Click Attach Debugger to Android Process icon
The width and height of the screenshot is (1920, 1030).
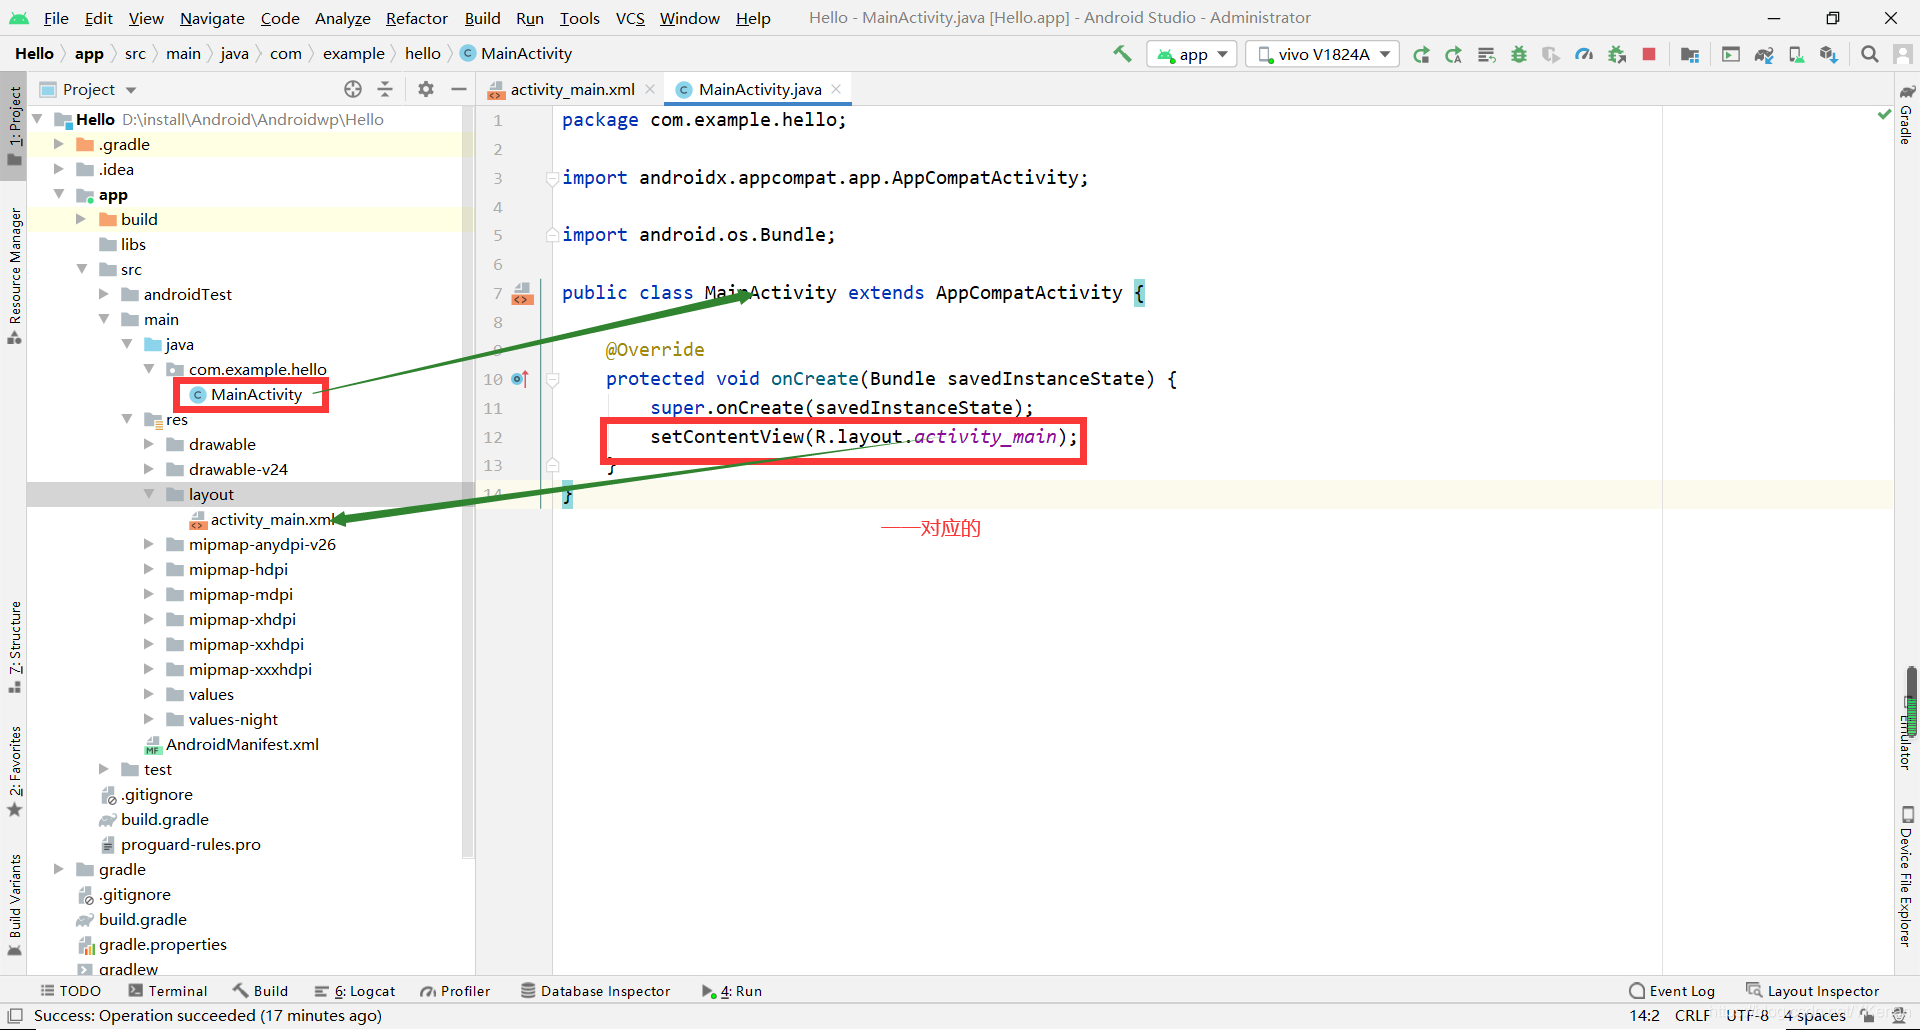pos(1616,55)
